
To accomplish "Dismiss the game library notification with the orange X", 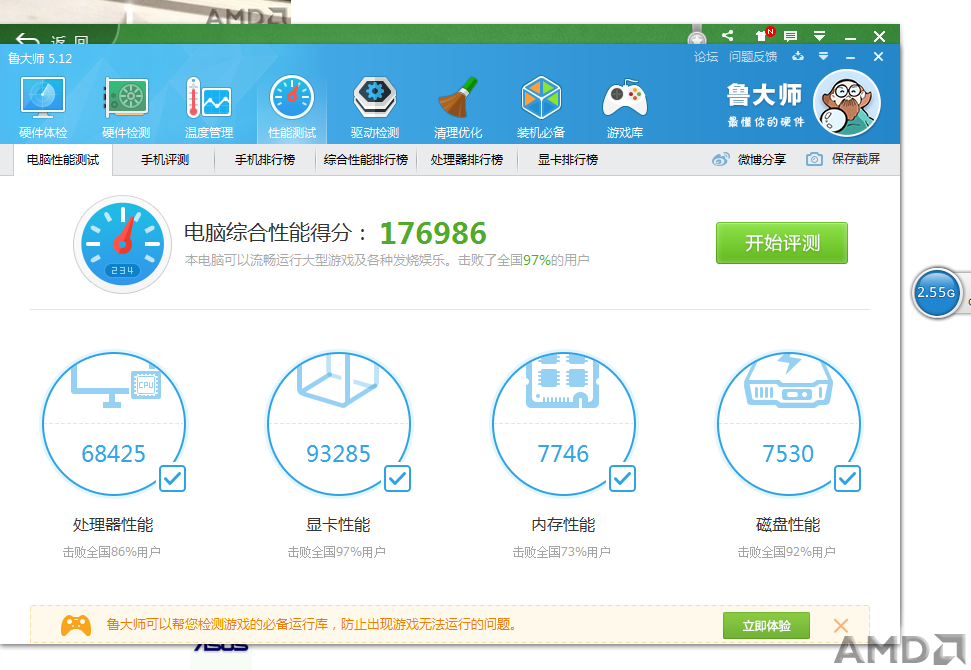I will point(840,625).
